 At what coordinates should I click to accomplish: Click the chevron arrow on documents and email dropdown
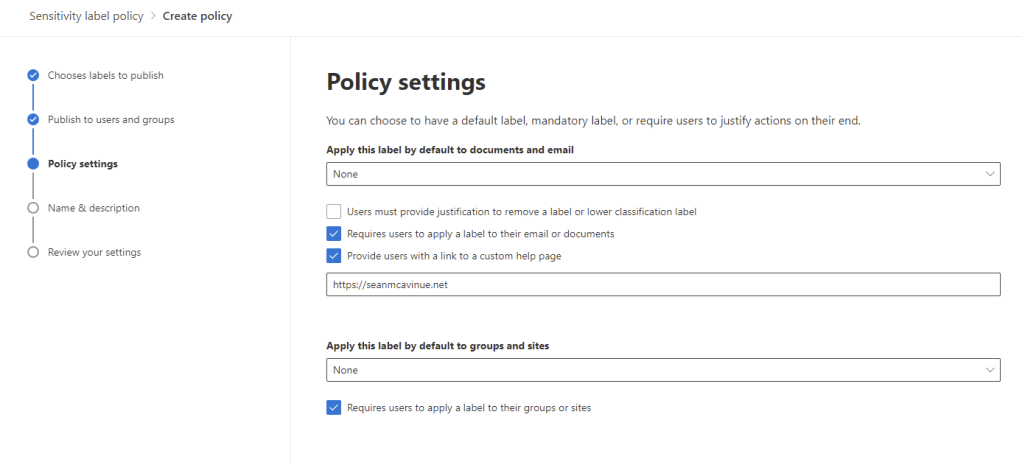[x=989, y=174]
